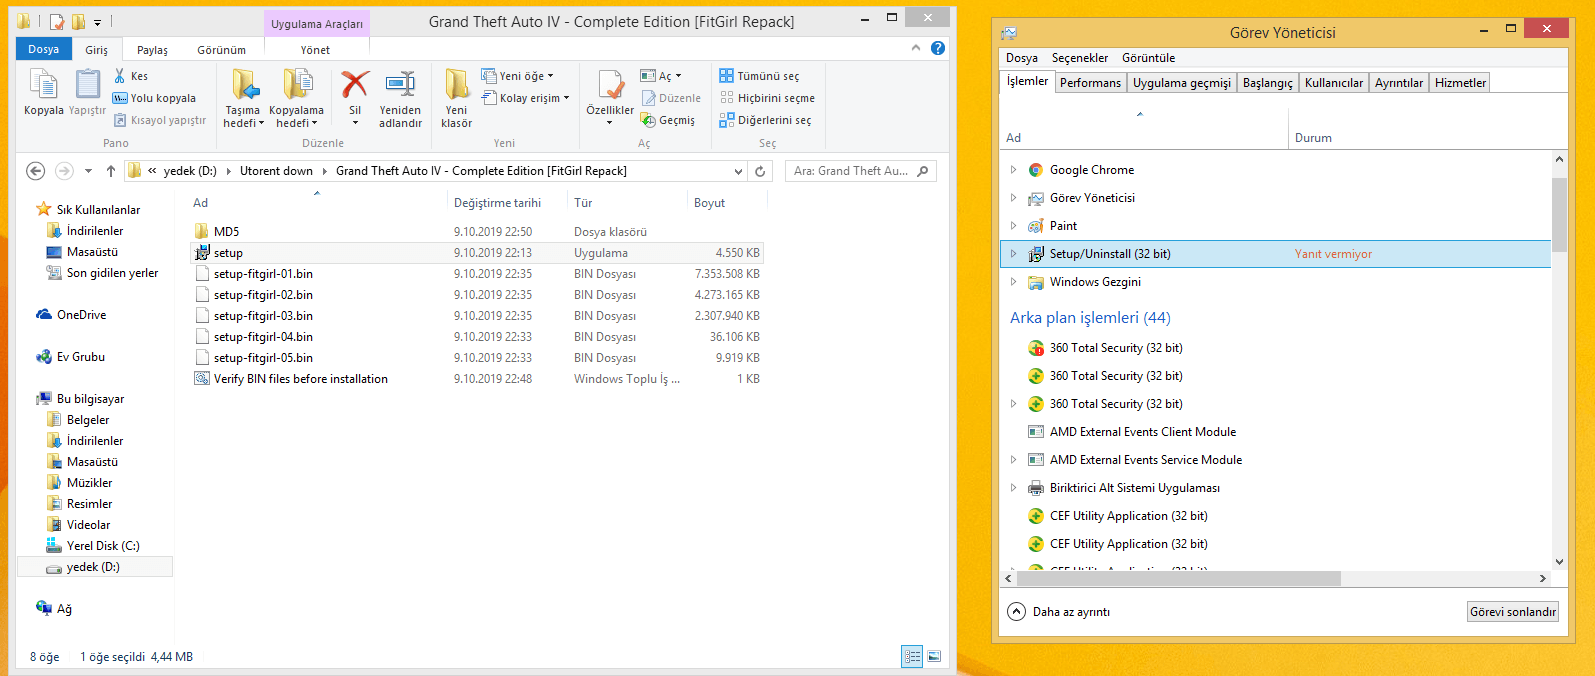Open the Aç dropdown in ribbon
Screen dimensions: 1595x676
point(661,76)
